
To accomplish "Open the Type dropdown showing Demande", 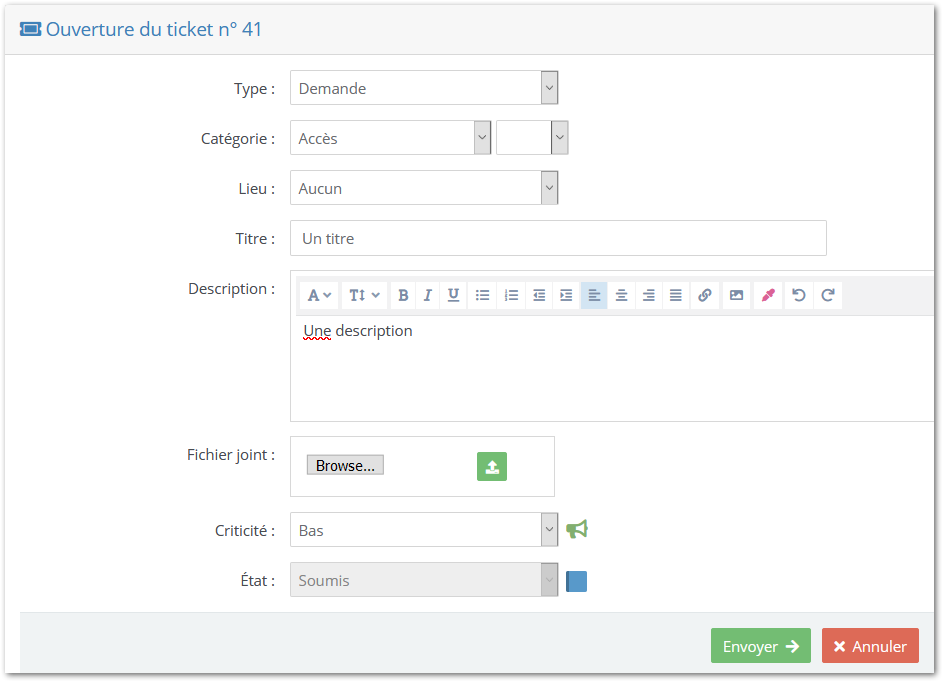I will [x=424, y=88].
